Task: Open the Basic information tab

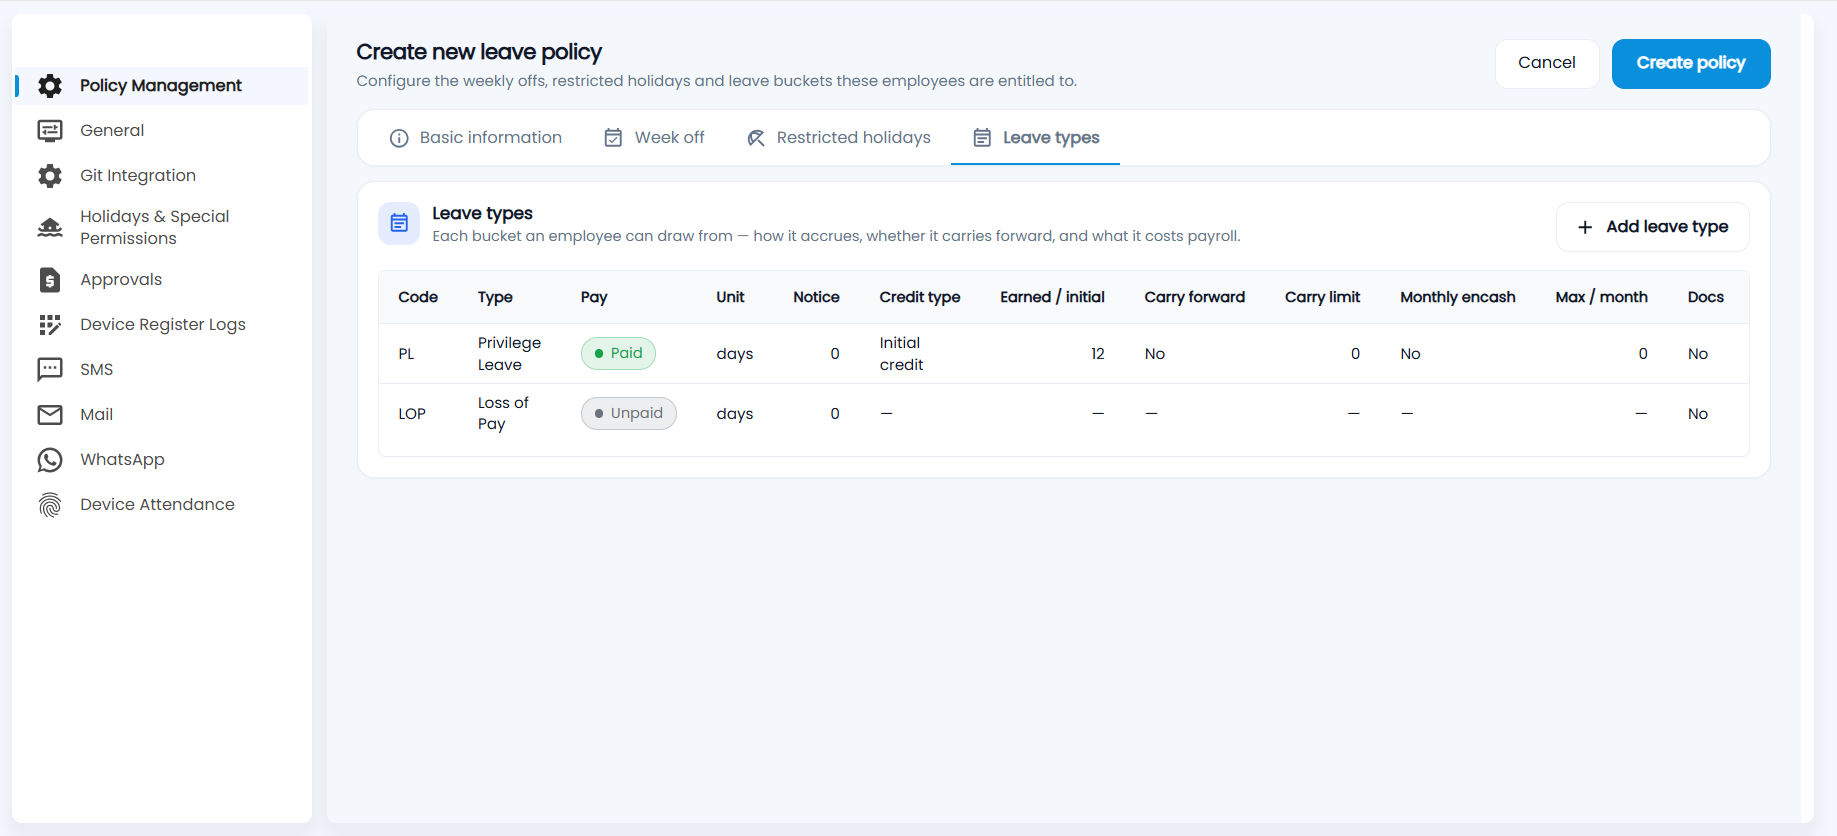Action: (476, 138)
